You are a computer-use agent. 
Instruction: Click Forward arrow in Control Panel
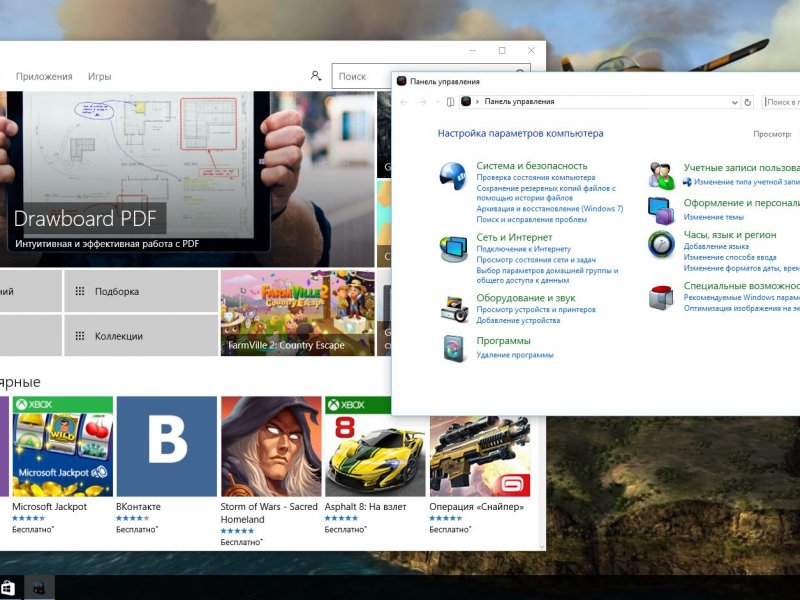pos(422,102)
